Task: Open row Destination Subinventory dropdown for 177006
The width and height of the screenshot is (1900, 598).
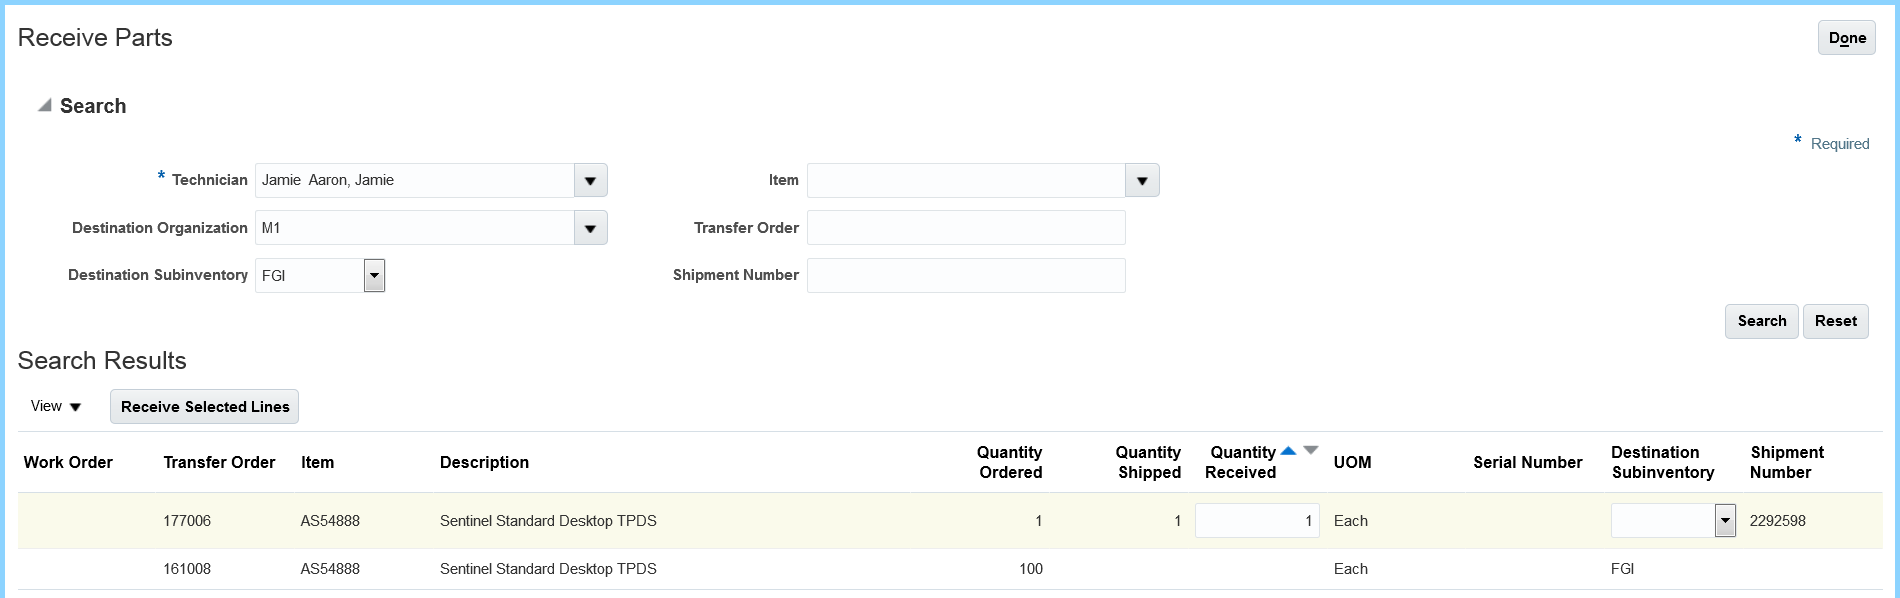Action: tap(1725, 521)
